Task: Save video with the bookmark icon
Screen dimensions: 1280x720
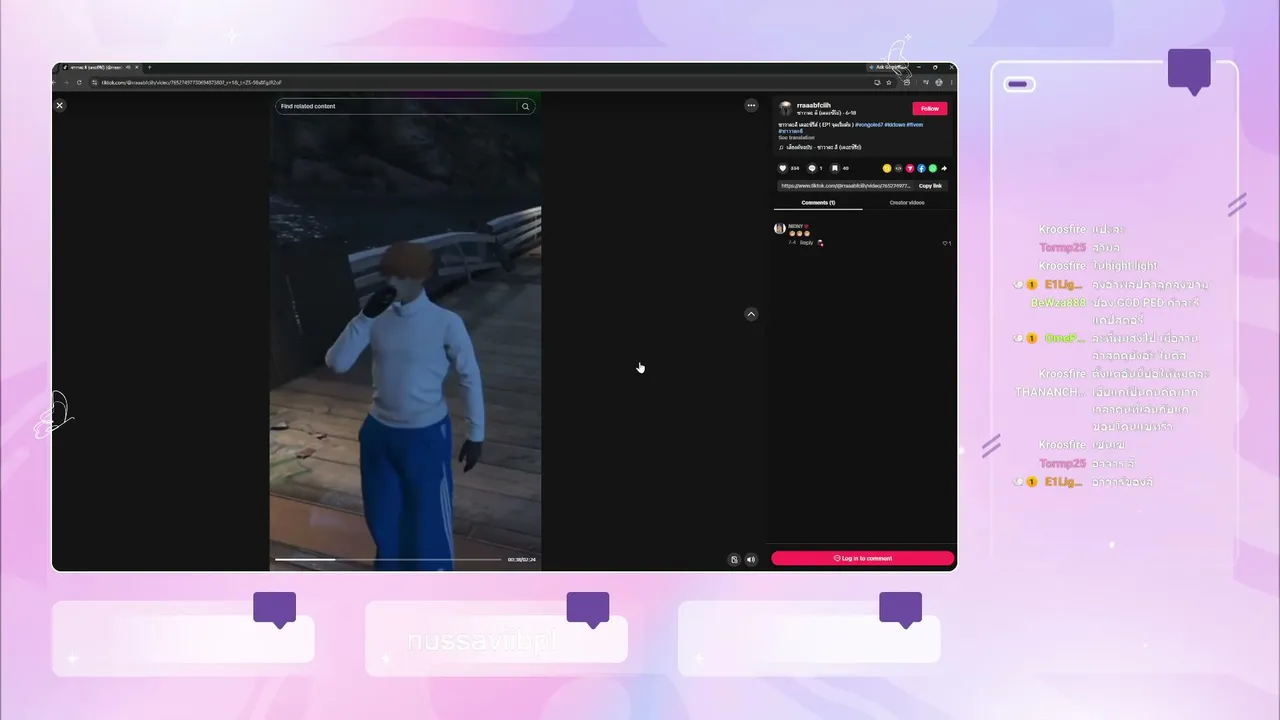Action: tap(835, 168)
